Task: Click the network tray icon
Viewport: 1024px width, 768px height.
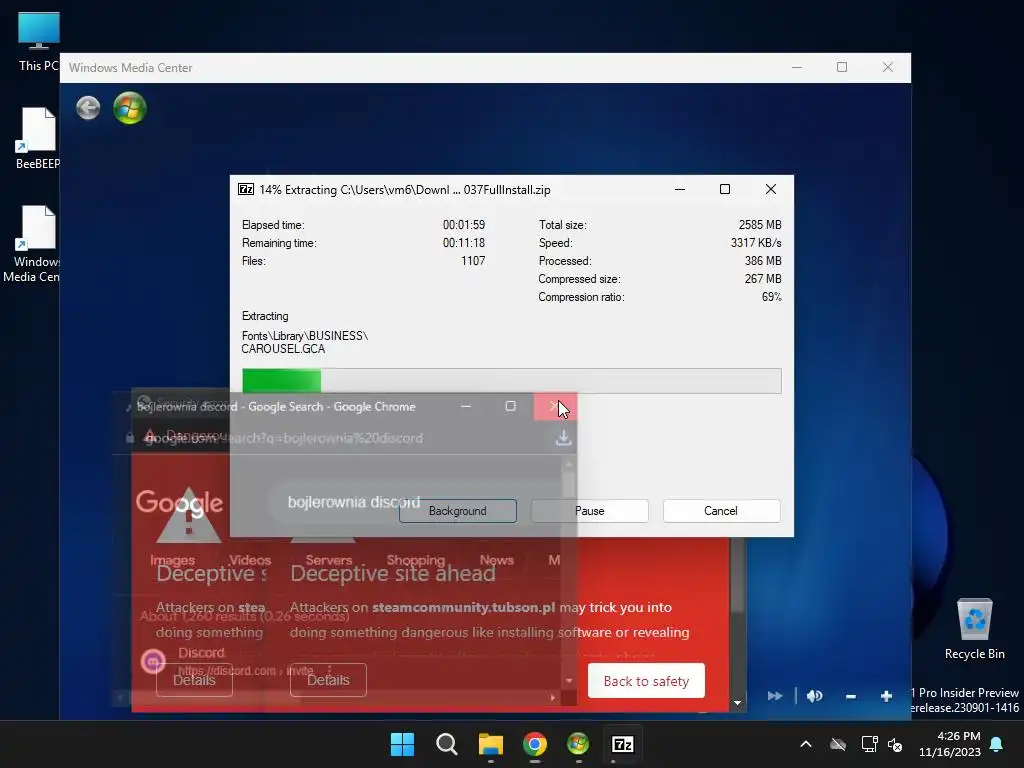Action: pos(869,744)
